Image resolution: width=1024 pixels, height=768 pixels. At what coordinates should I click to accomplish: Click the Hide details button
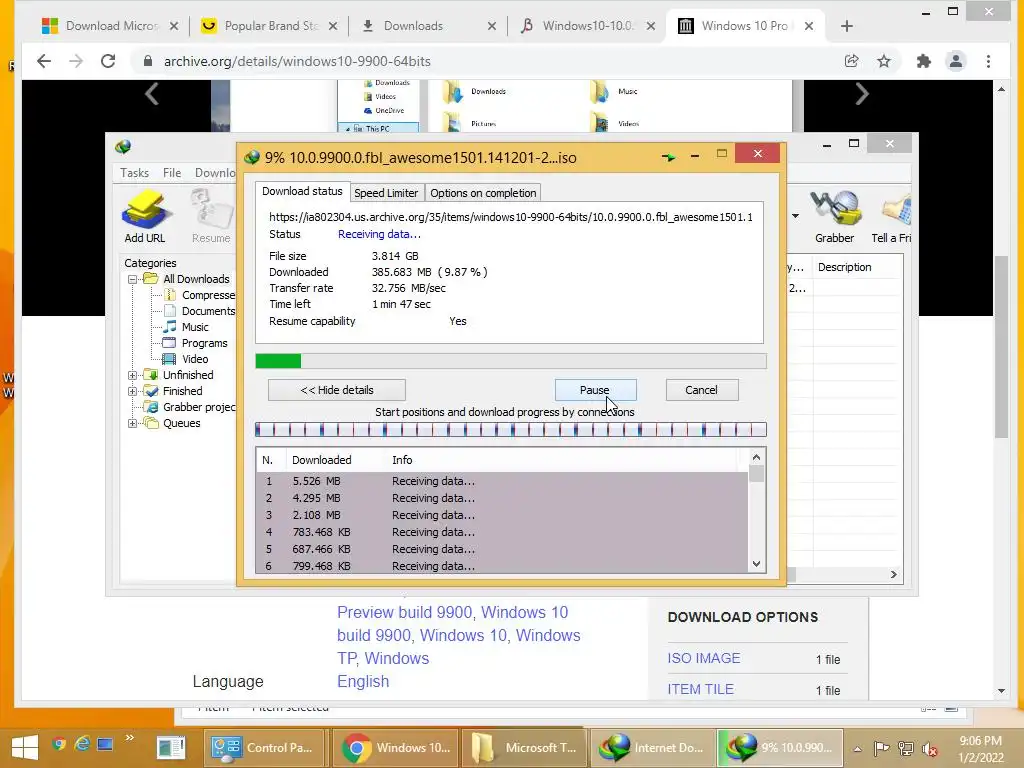coord(337,390)
